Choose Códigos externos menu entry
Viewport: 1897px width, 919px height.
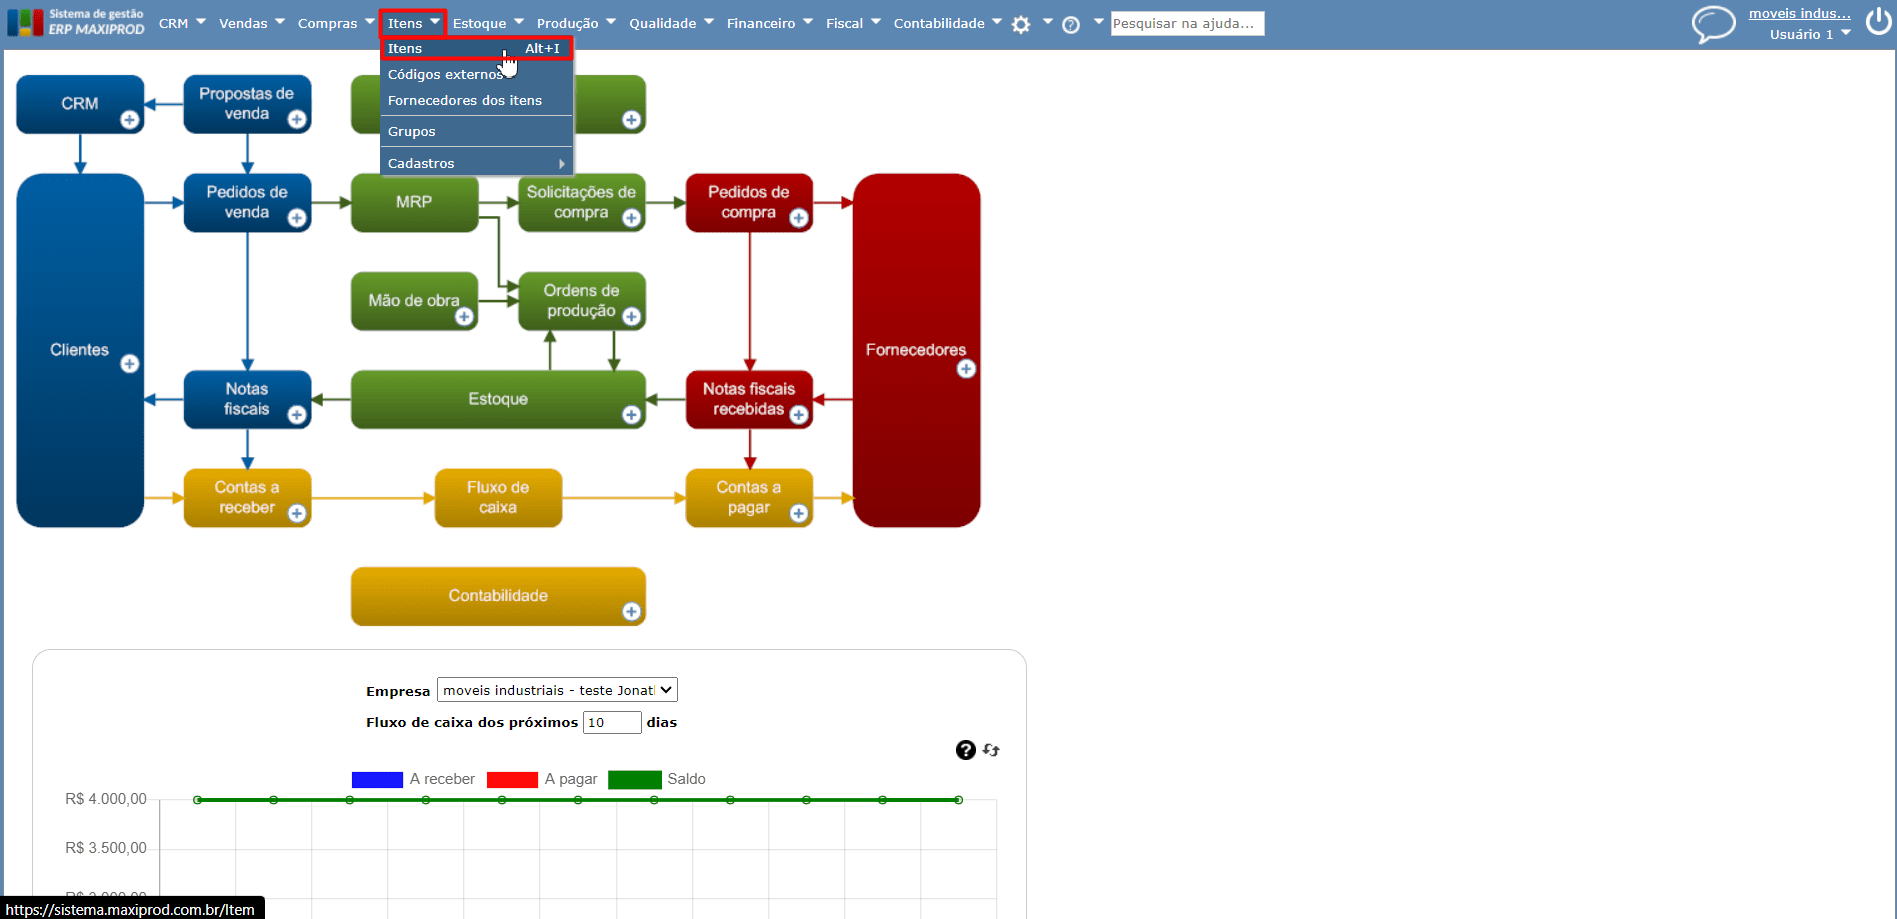[x=476, y=74]
